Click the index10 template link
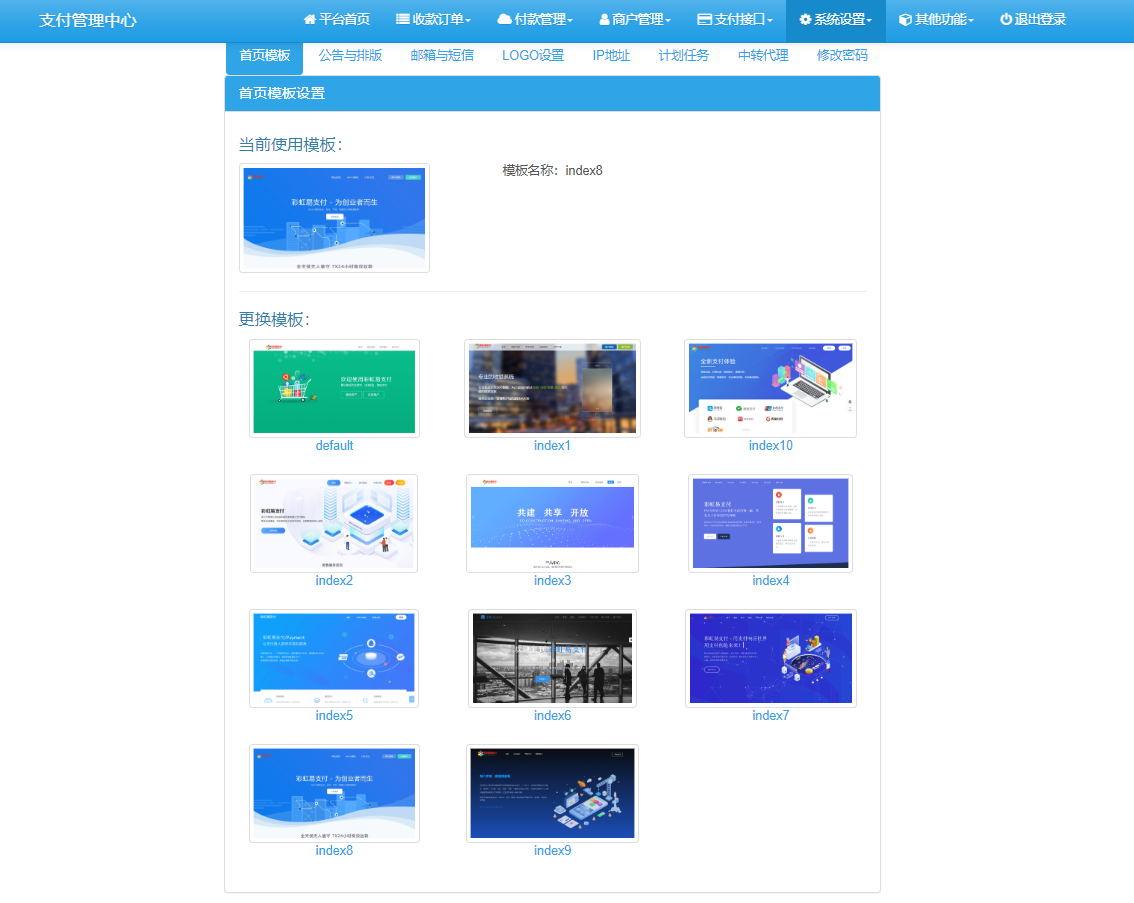1134x903 pixels. pos(769,445)
